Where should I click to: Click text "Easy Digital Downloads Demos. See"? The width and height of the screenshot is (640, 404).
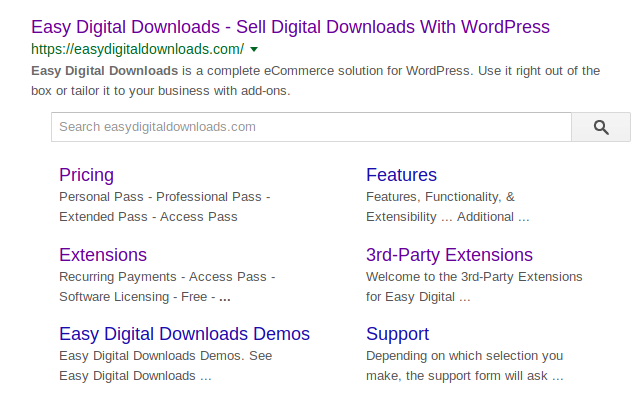coord(166,356)
